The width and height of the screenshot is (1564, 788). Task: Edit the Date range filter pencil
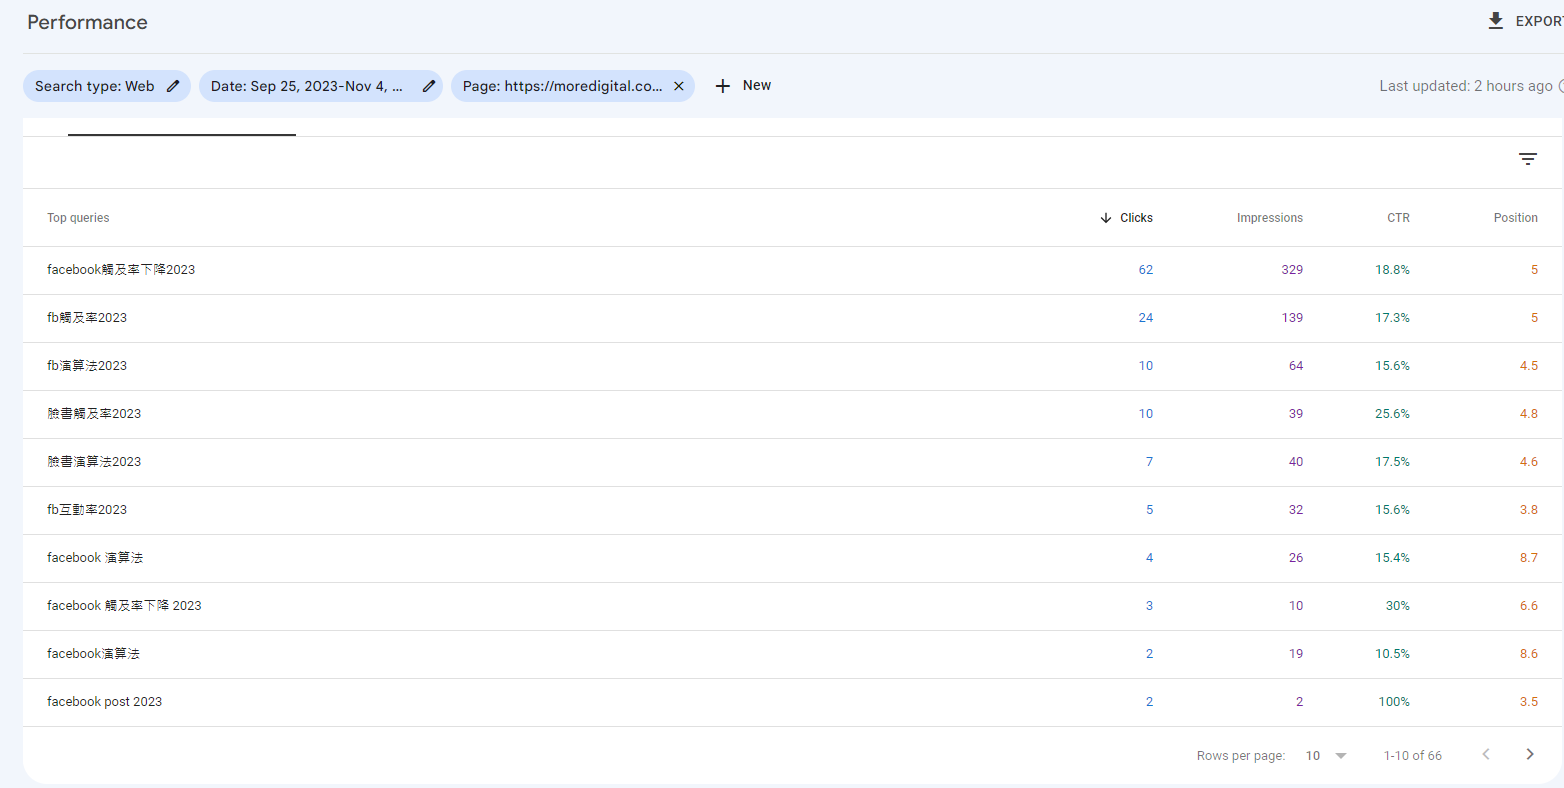[x=429, y=86]
